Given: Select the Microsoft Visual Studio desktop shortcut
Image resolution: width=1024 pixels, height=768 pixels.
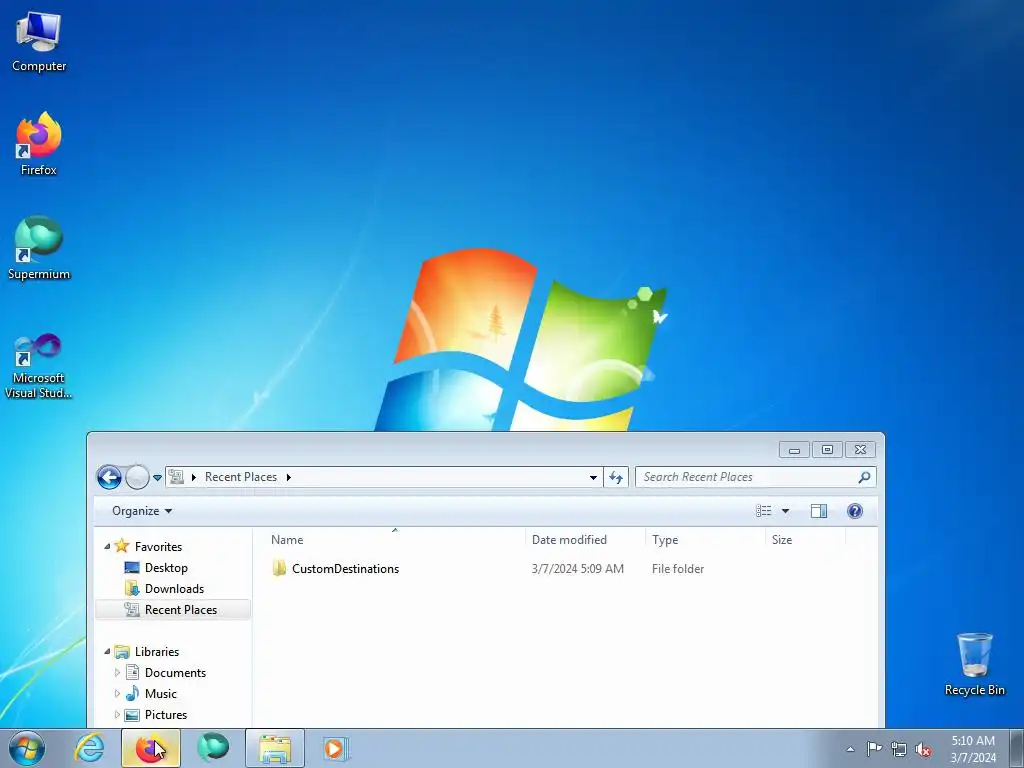Looking at the screenshot, I should pos(39,366).
